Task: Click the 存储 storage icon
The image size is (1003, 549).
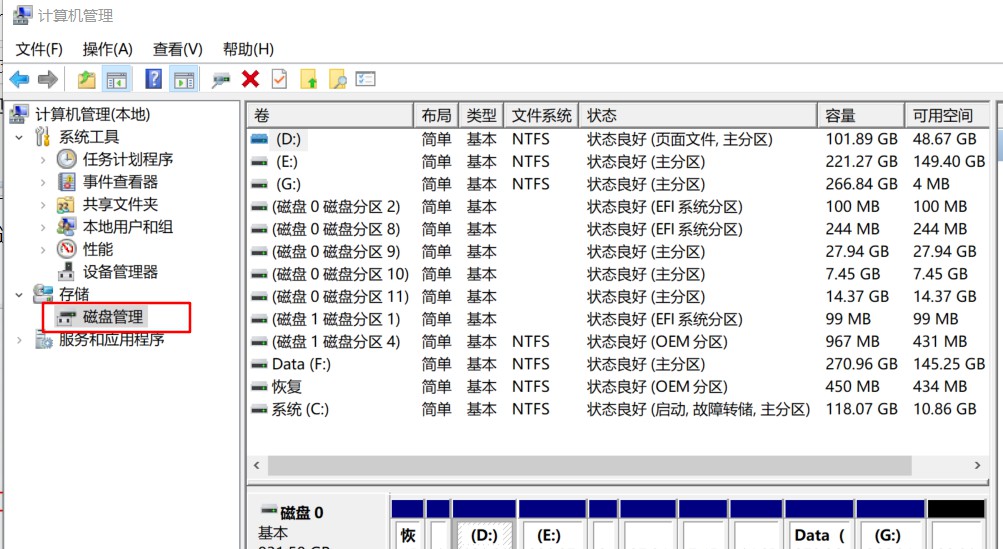Action: (x=43, y=294)
